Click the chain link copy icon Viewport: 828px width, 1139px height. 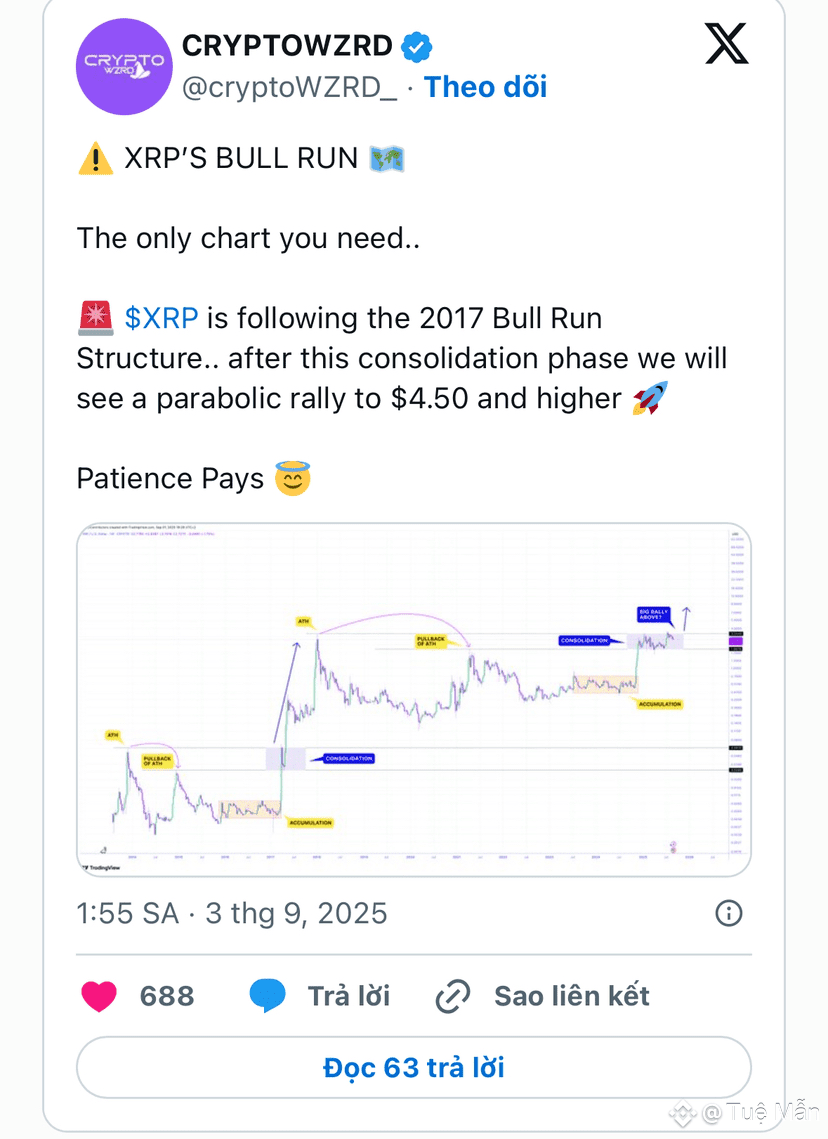(x=453, y=996)
